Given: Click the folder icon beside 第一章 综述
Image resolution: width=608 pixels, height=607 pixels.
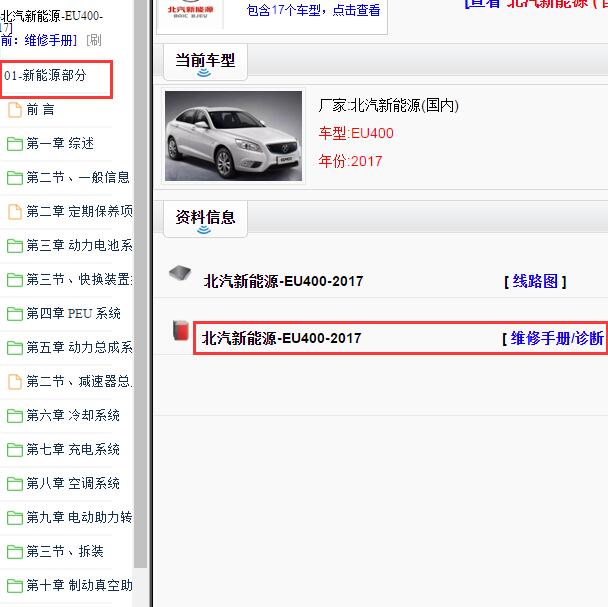Looking at the screenshot, I should pyautogui.click(x=14, y=144).
